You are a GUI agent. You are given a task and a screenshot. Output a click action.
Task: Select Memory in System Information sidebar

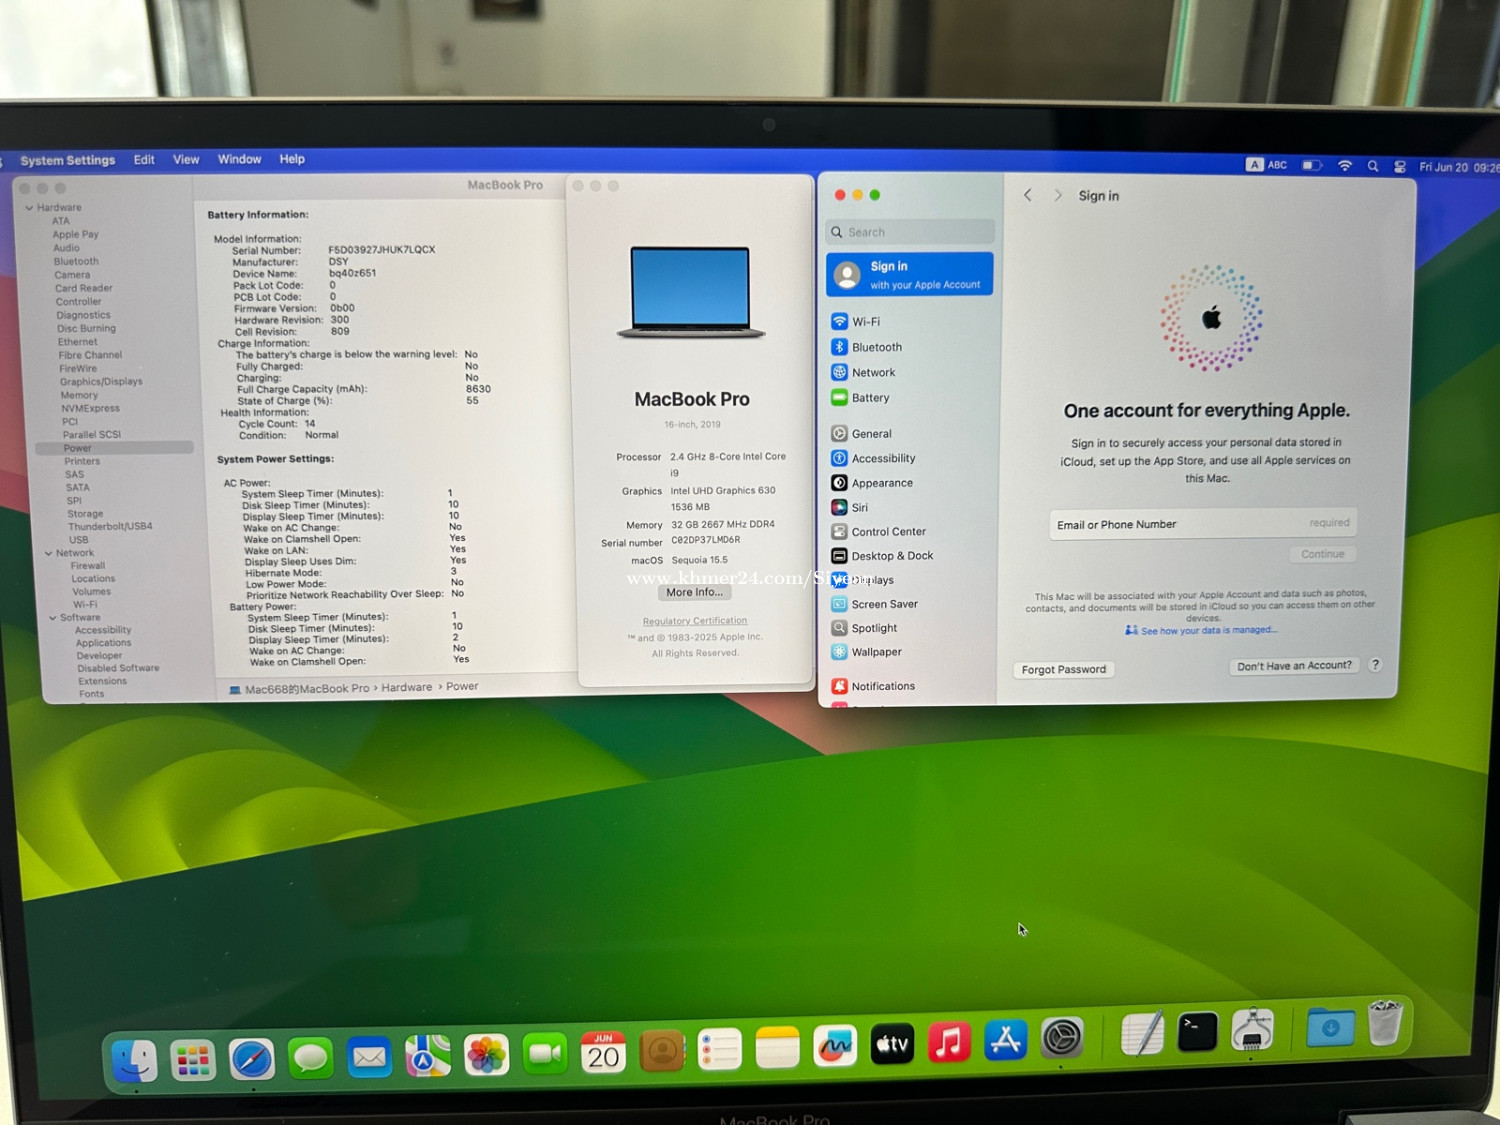coord(79,395)
